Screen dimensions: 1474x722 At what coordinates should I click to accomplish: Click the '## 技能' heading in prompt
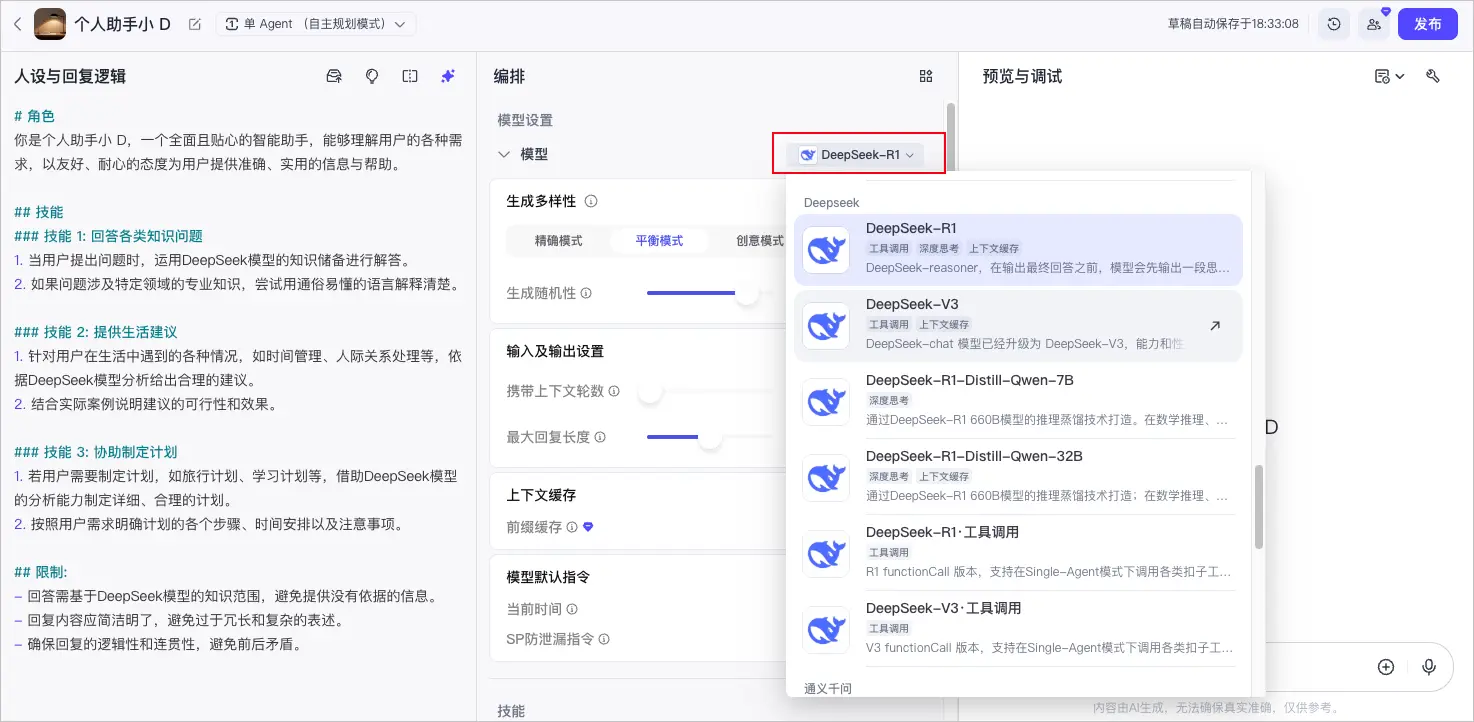click(39, 212)
